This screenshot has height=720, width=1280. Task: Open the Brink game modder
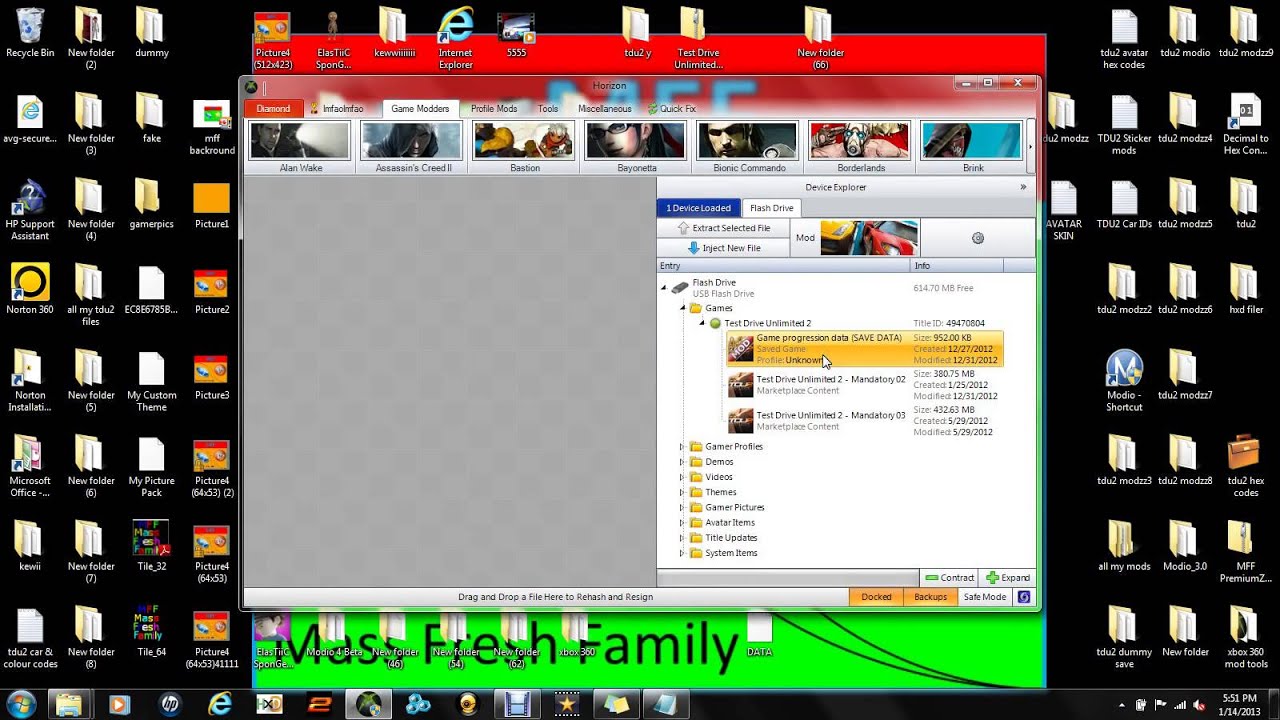973,147
